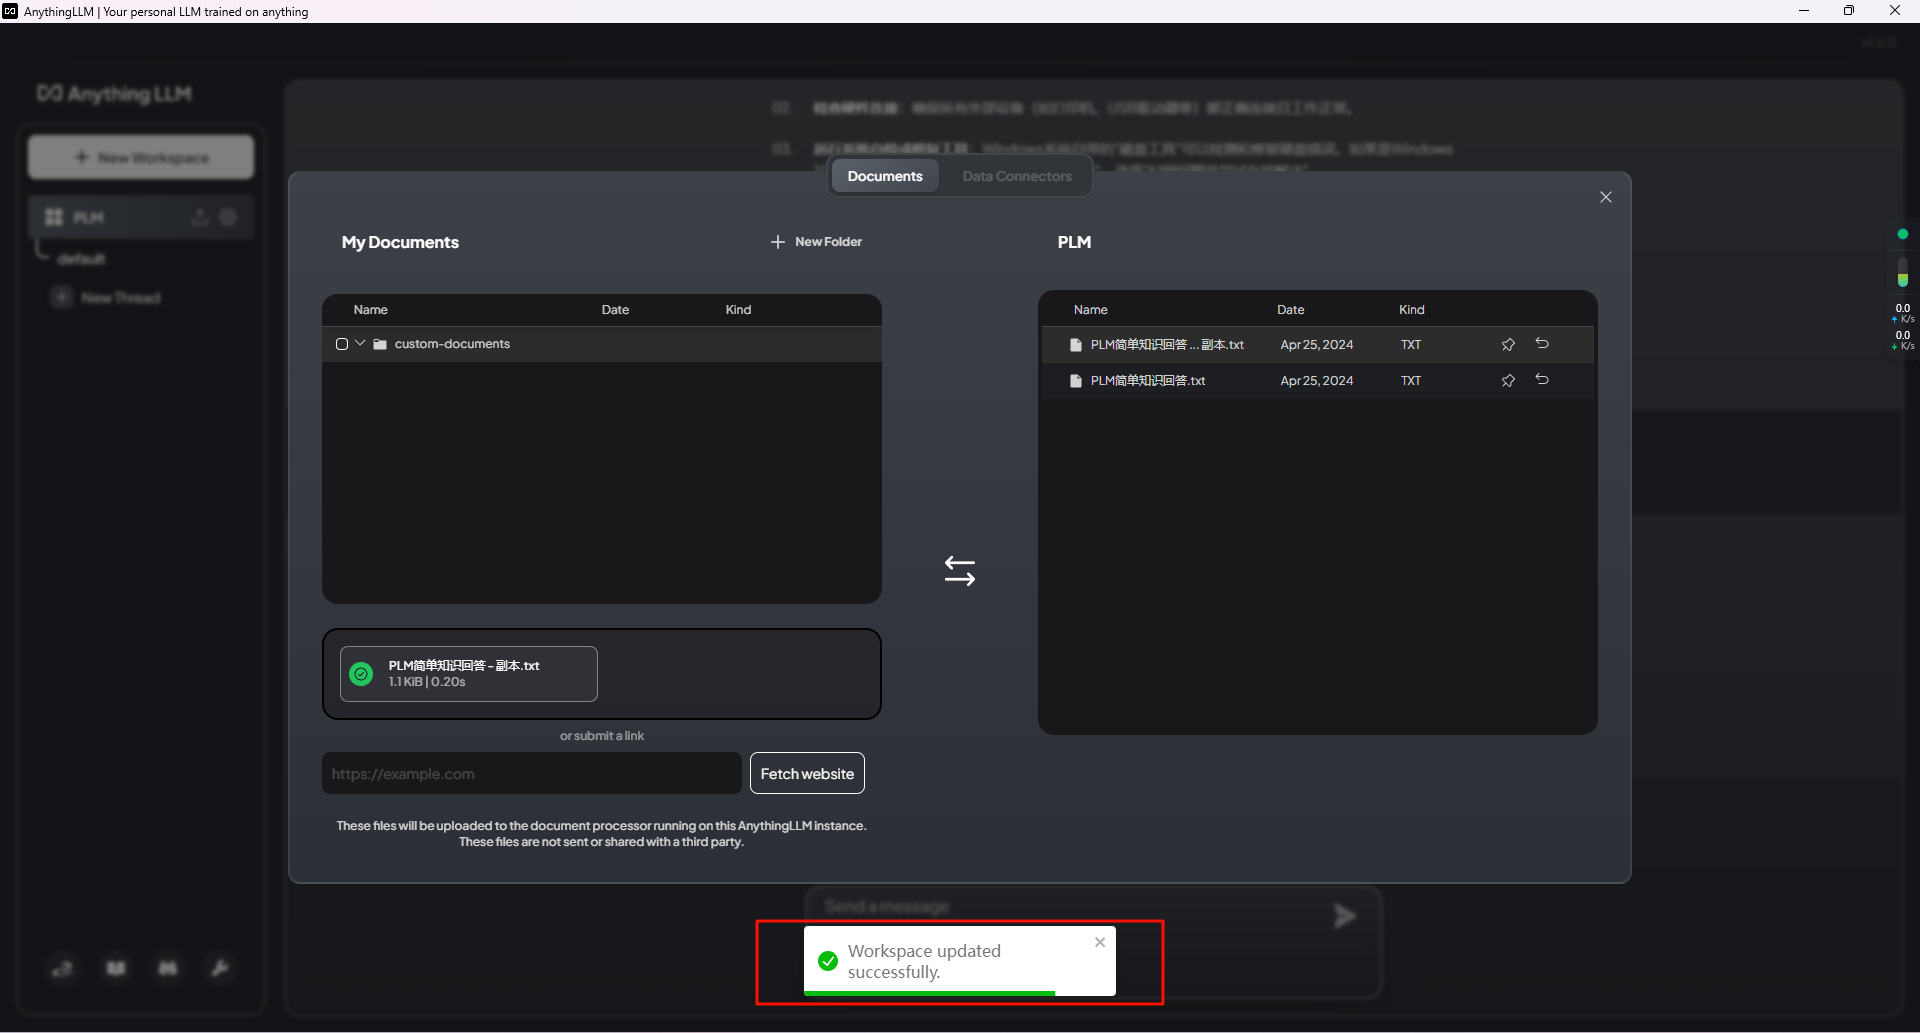The height and width of the screenshot is (1033, 1920).
Task: Click Date header in PLM panel
Action: [1290, 310]
